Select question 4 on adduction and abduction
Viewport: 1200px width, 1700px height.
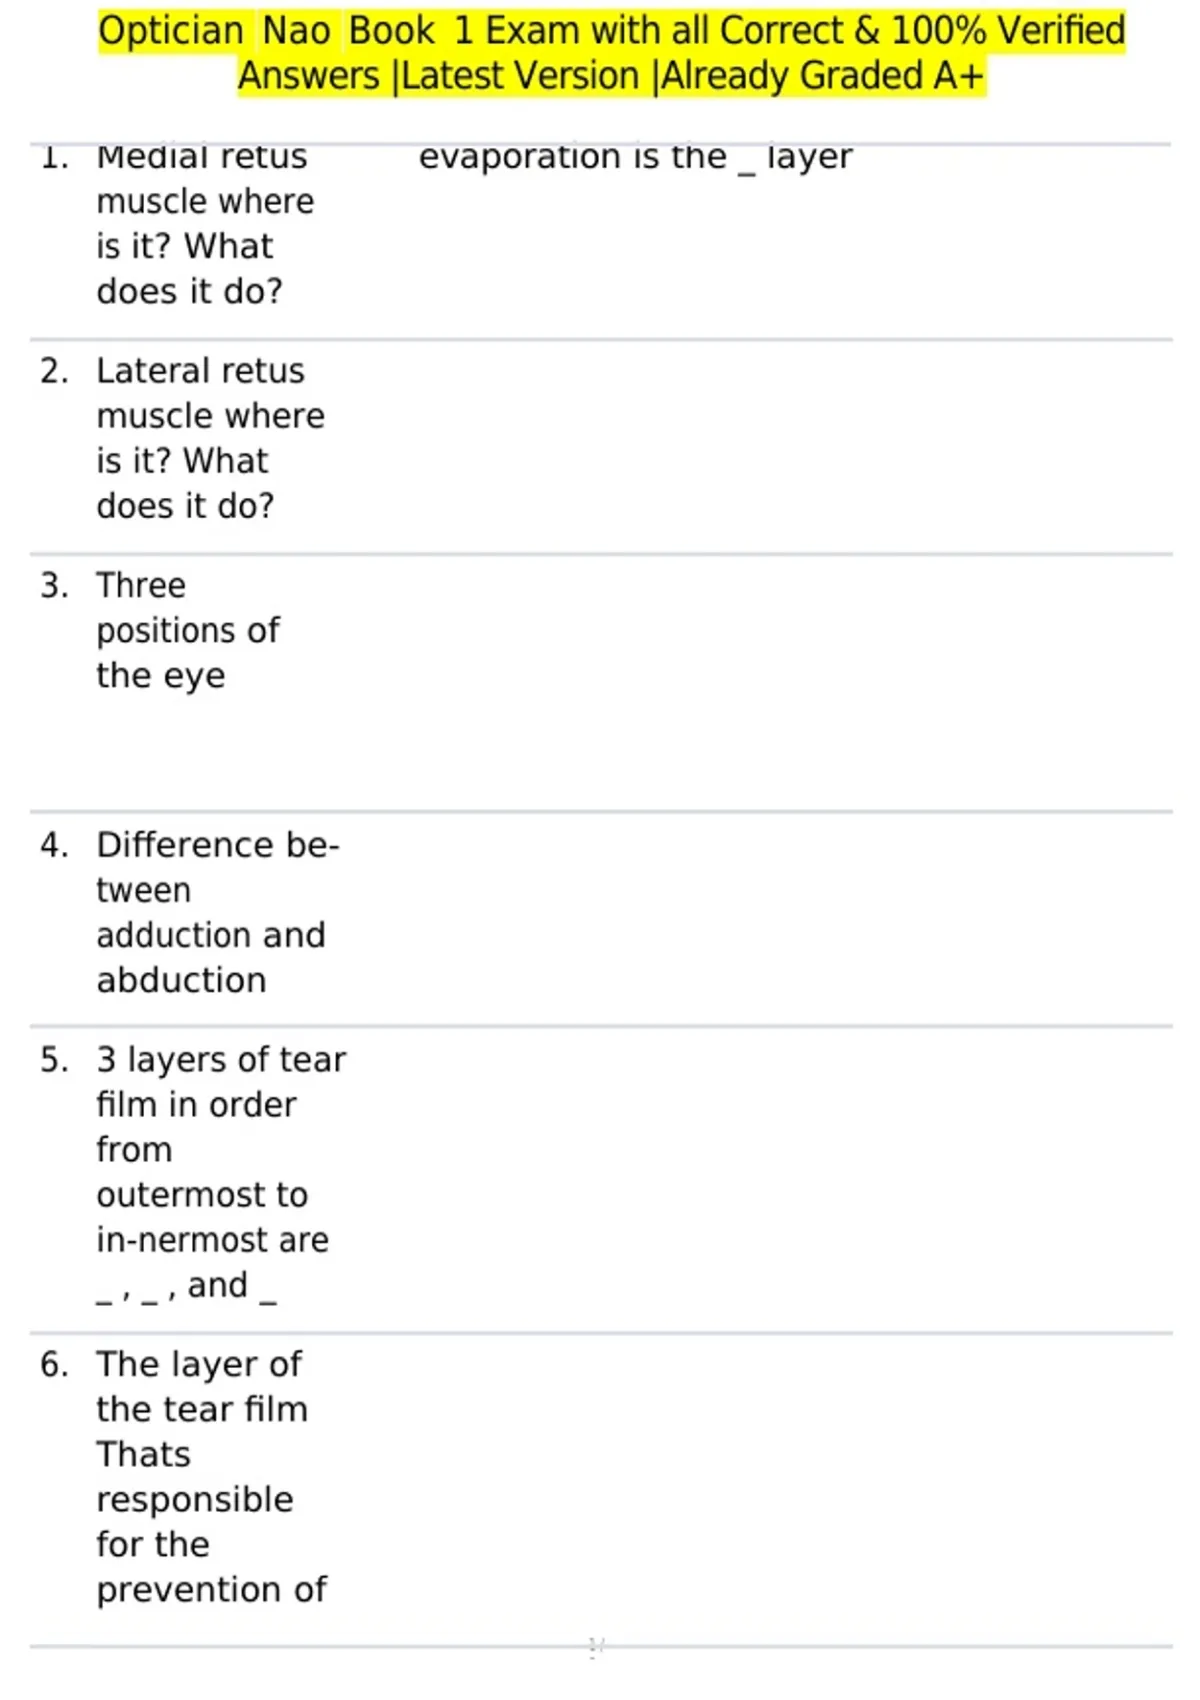pos(218,912)
